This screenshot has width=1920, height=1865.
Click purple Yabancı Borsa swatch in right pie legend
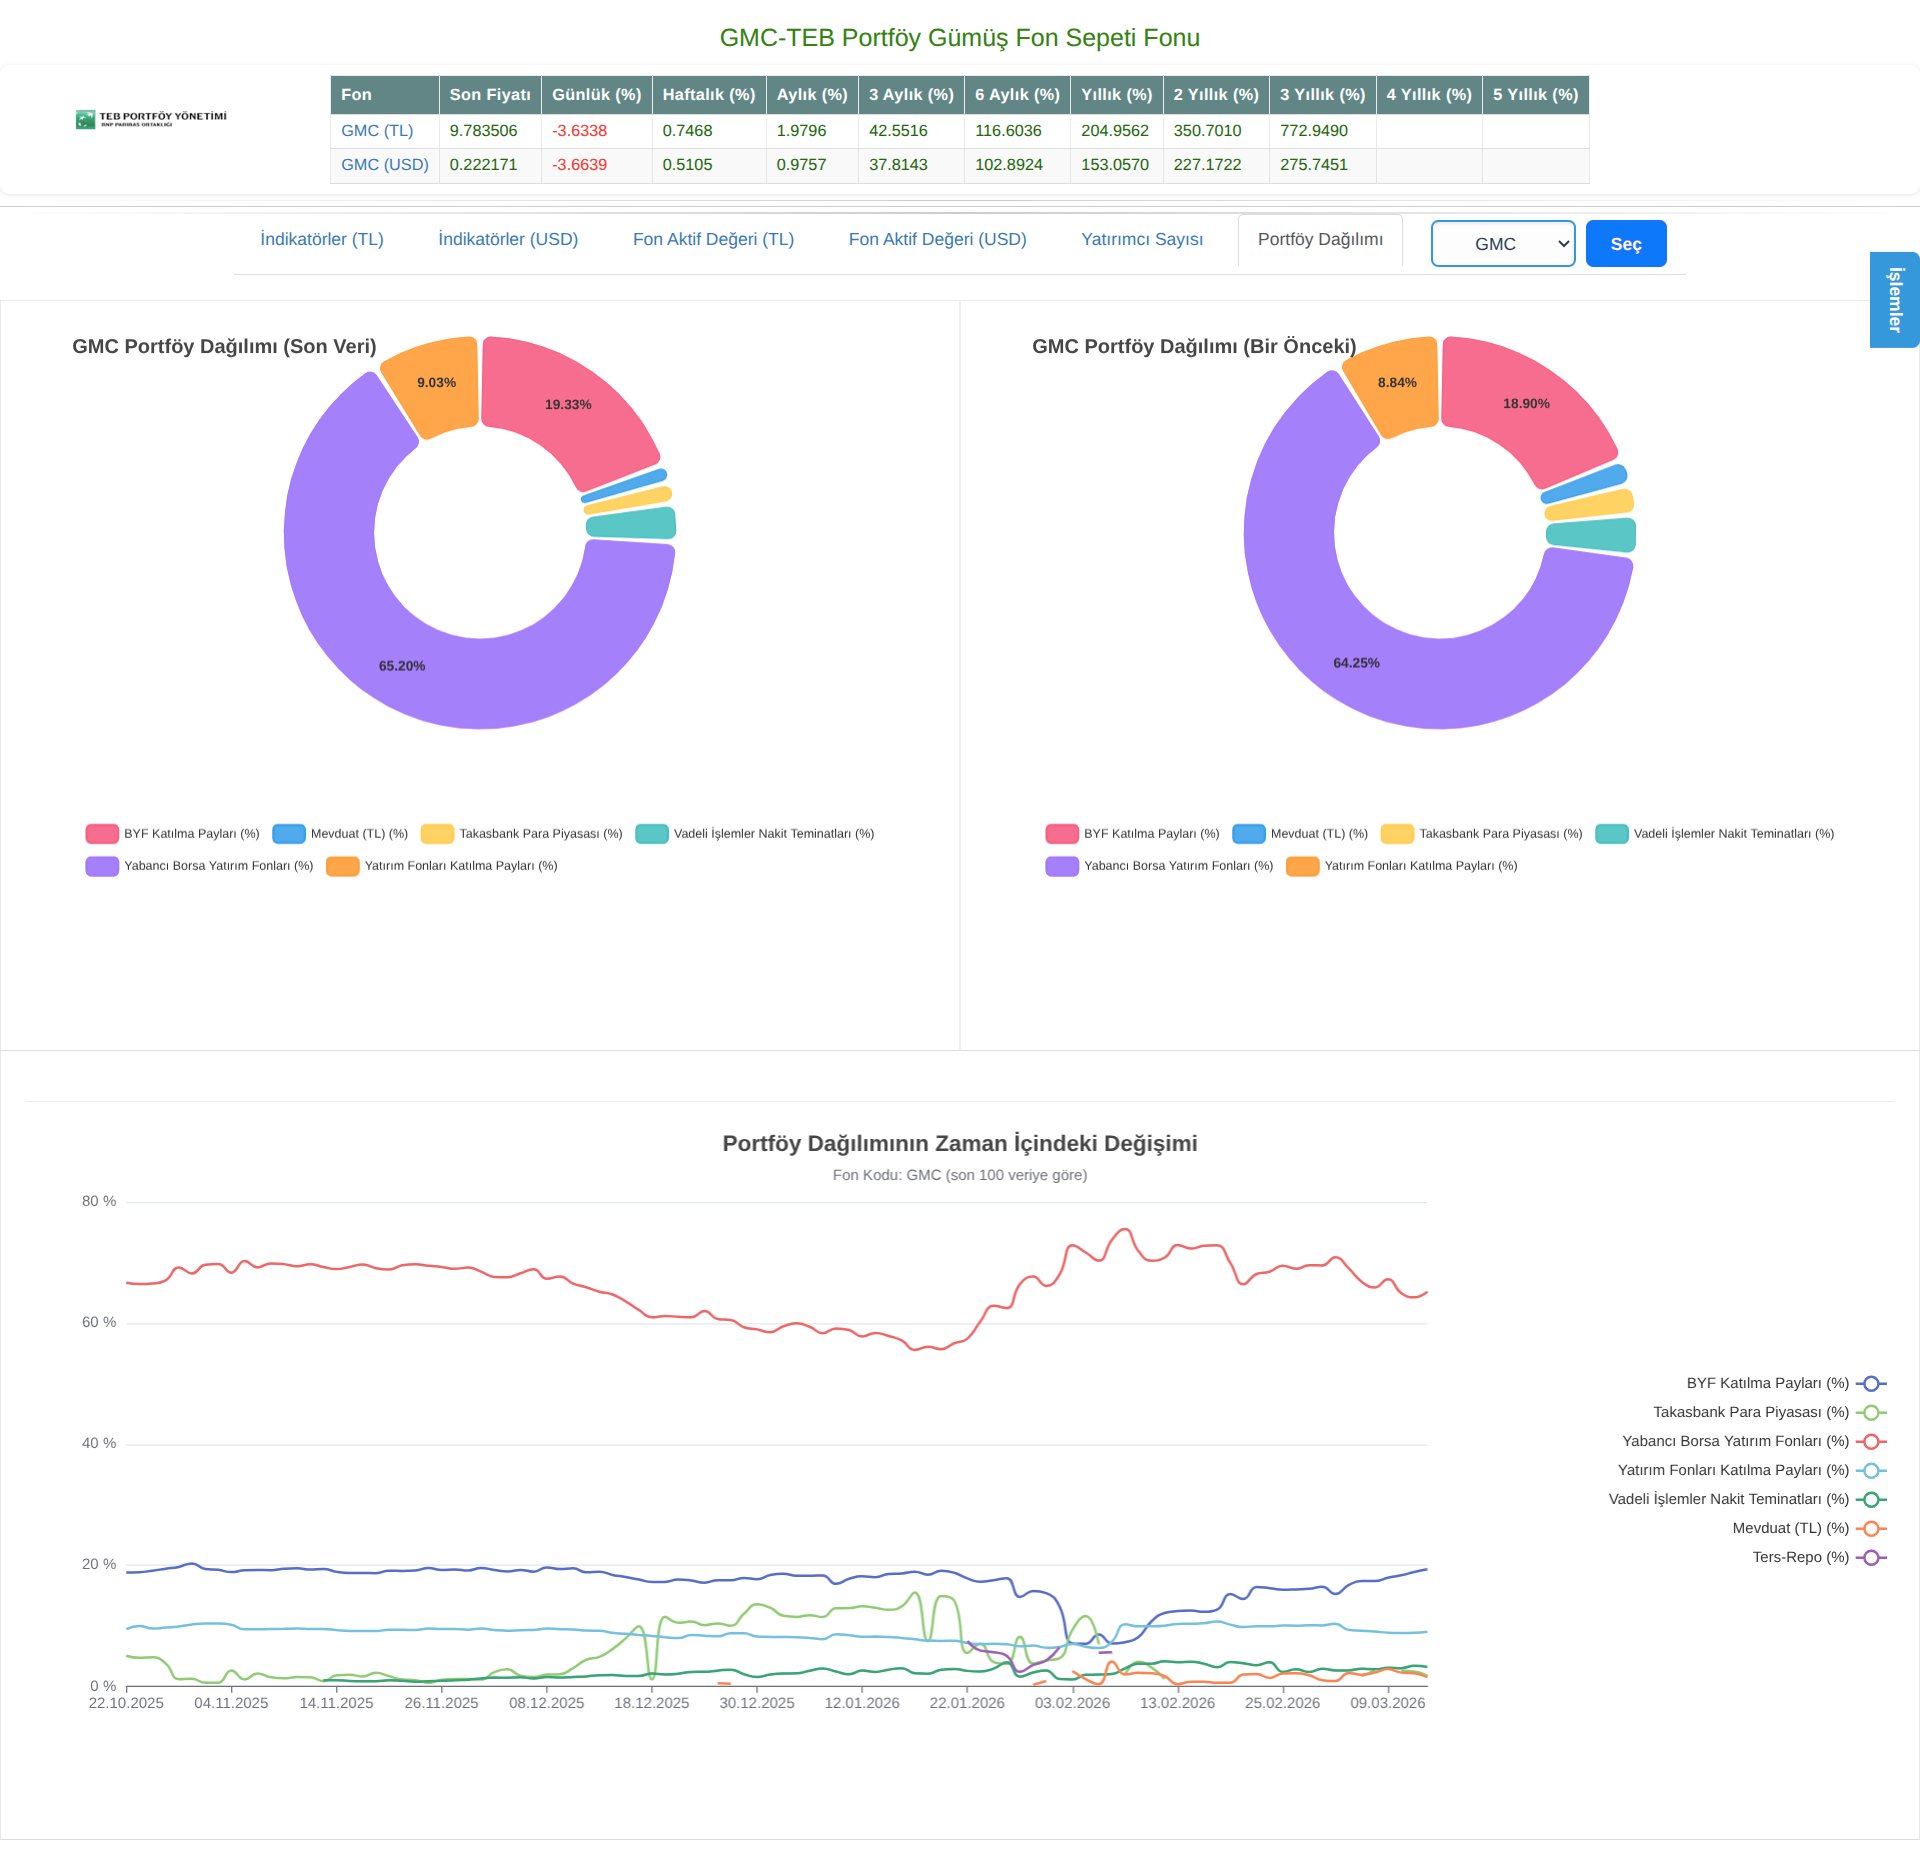(1061, 866)
